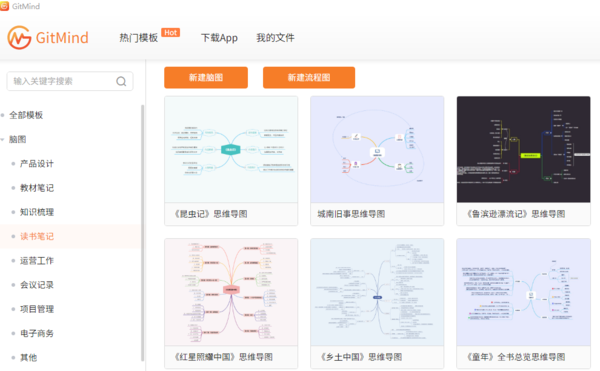Select the 产品设计 category

pyautogui.click(x=37, y=164)
